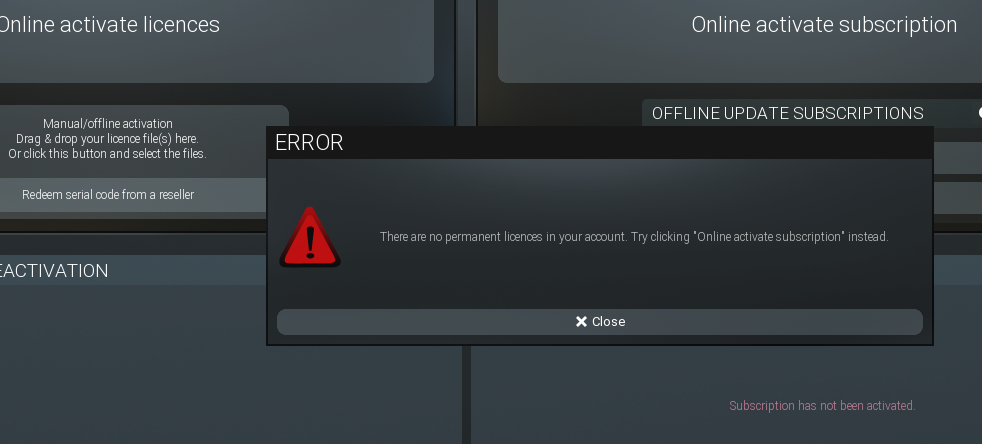Click the 'Subscription has not been activated' status text

(822, 406)
